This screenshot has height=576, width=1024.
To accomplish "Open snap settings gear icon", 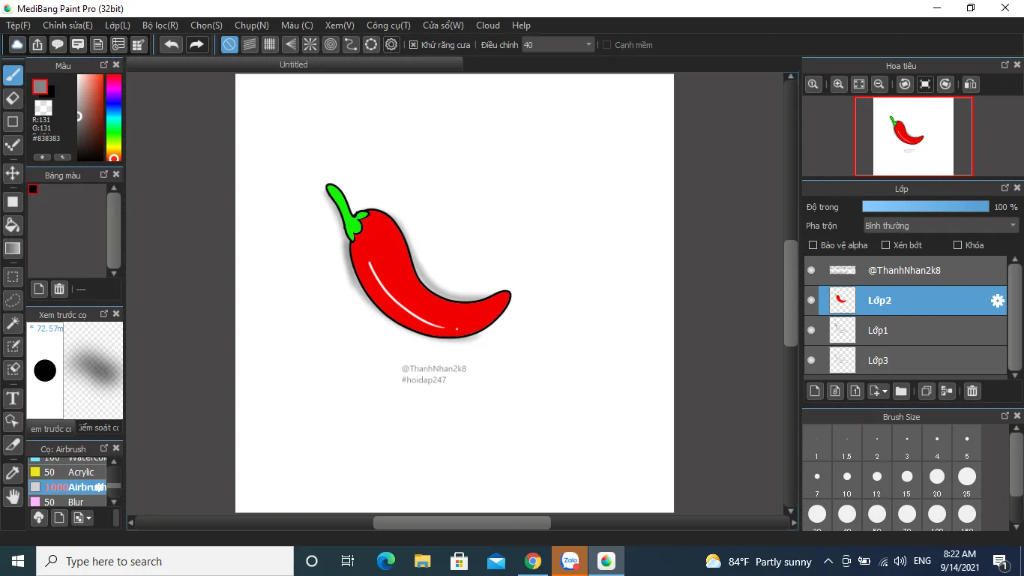I will tap(391, 44).
